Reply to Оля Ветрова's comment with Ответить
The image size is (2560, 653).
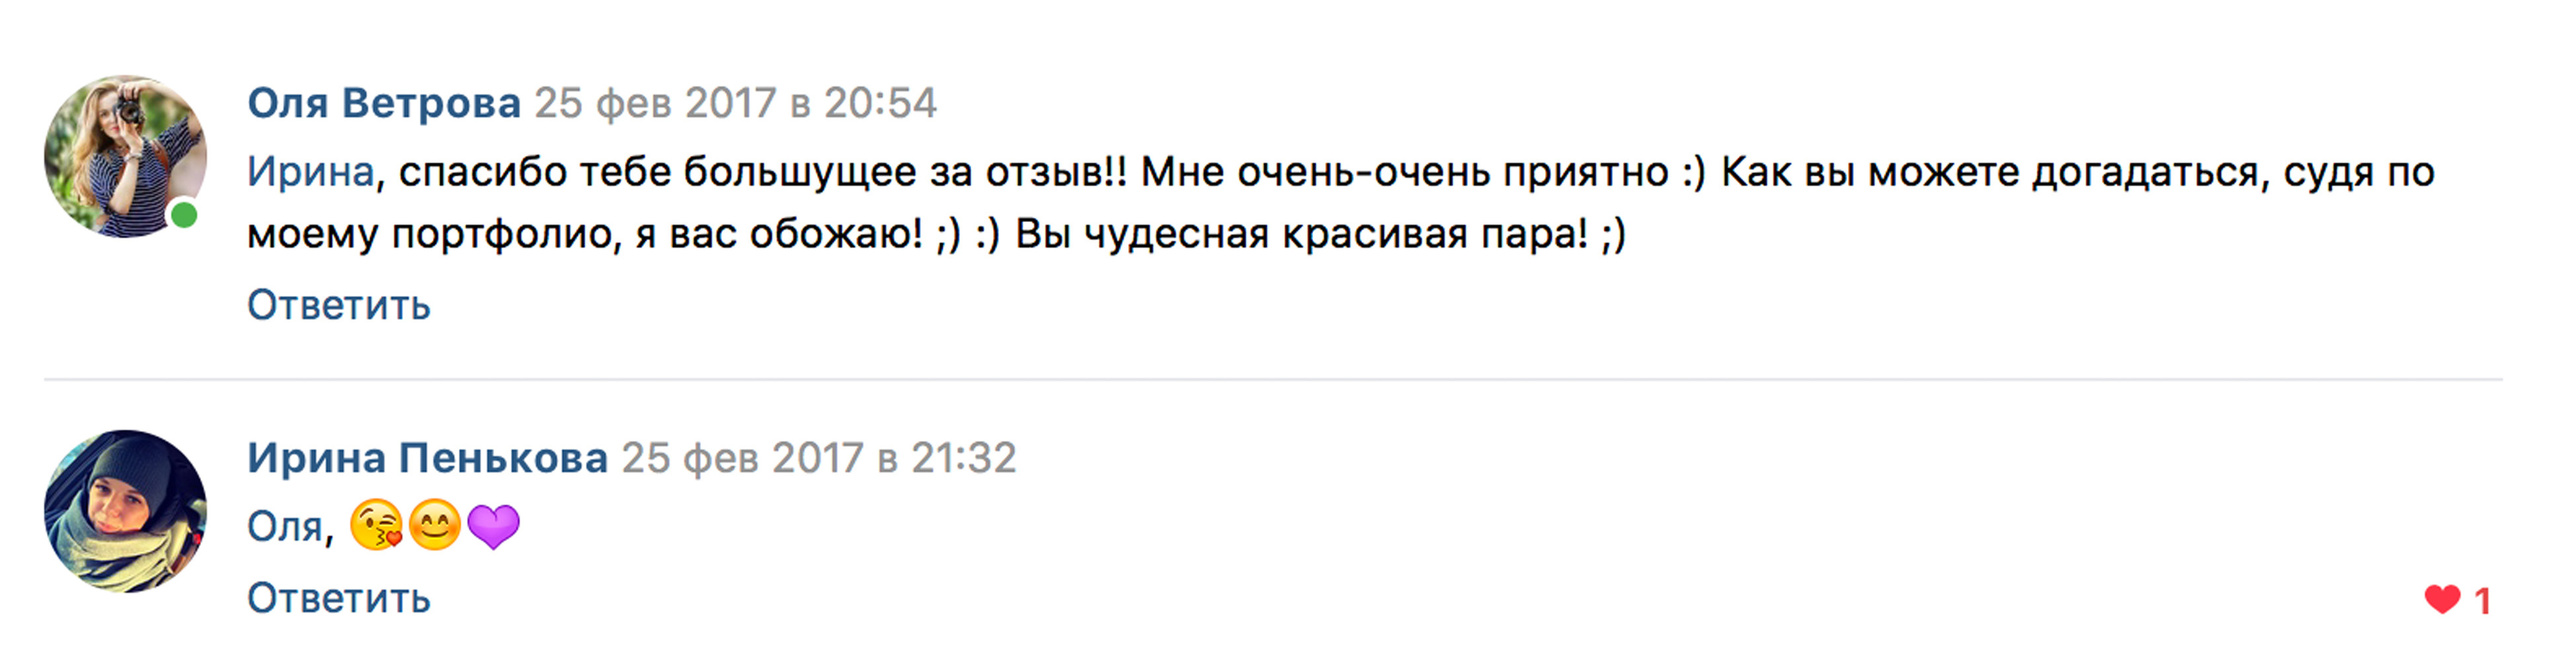[339, 305]
